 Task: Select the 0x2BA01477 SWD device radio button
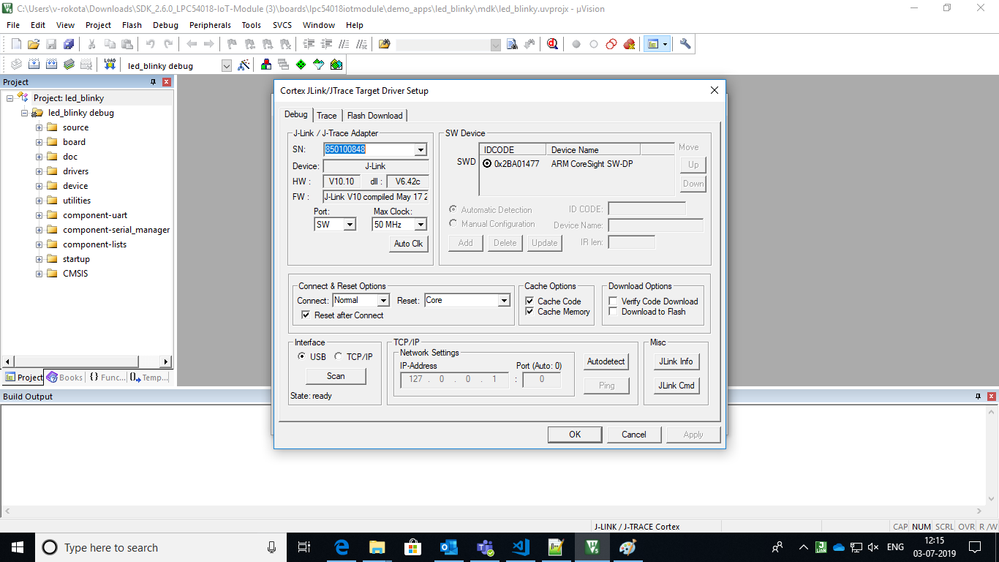tap(487, 164)
